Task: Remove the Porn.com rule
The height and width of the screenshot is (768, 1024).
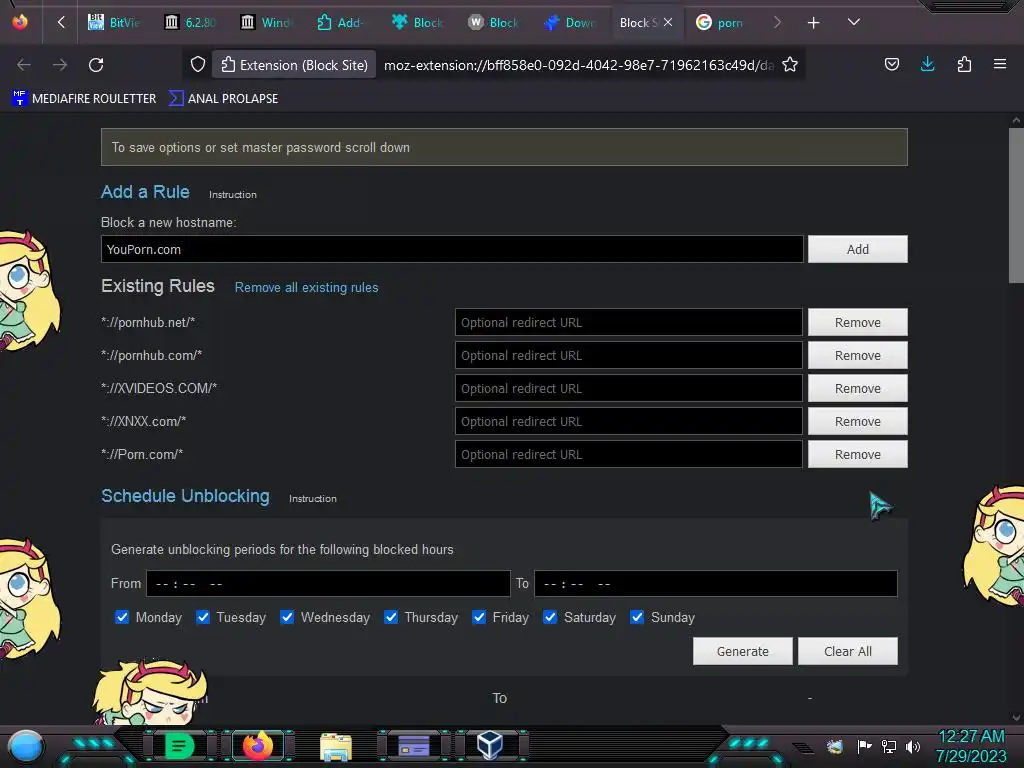Action: [x=857, y=455]
